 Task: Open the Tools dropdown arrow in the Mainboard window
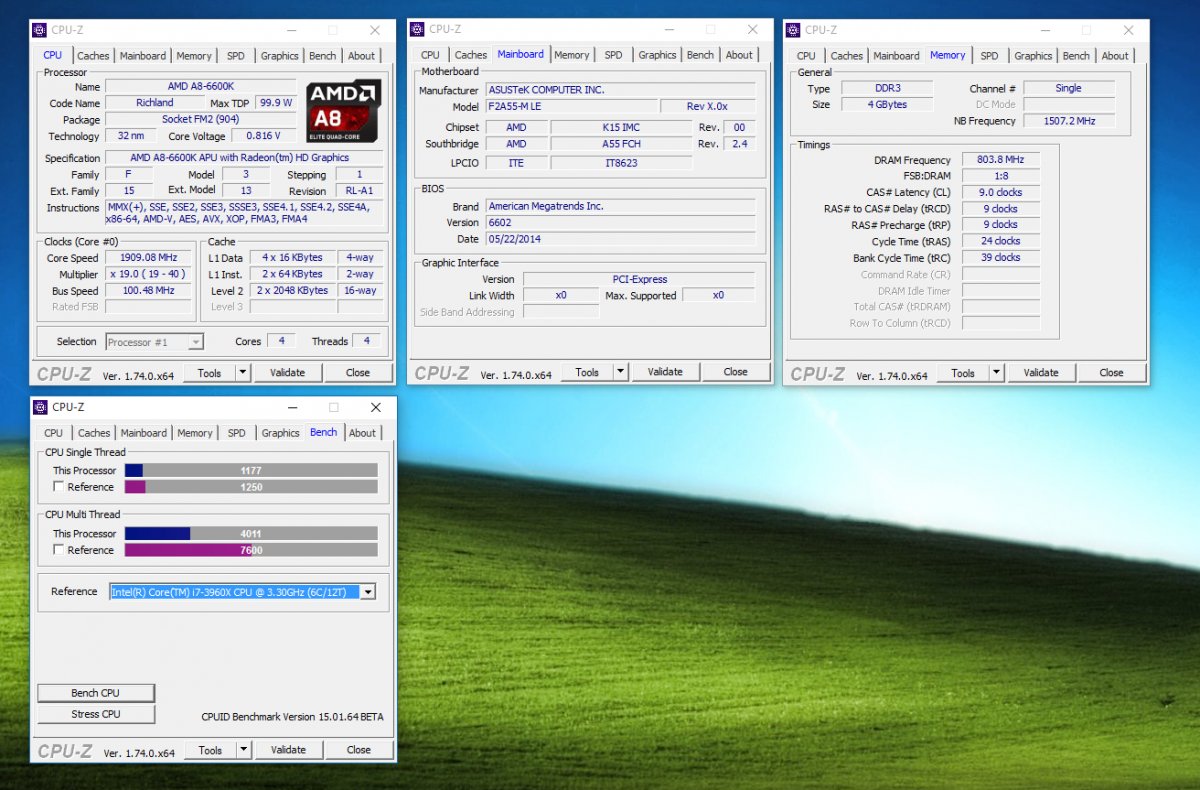click(620, 372)
